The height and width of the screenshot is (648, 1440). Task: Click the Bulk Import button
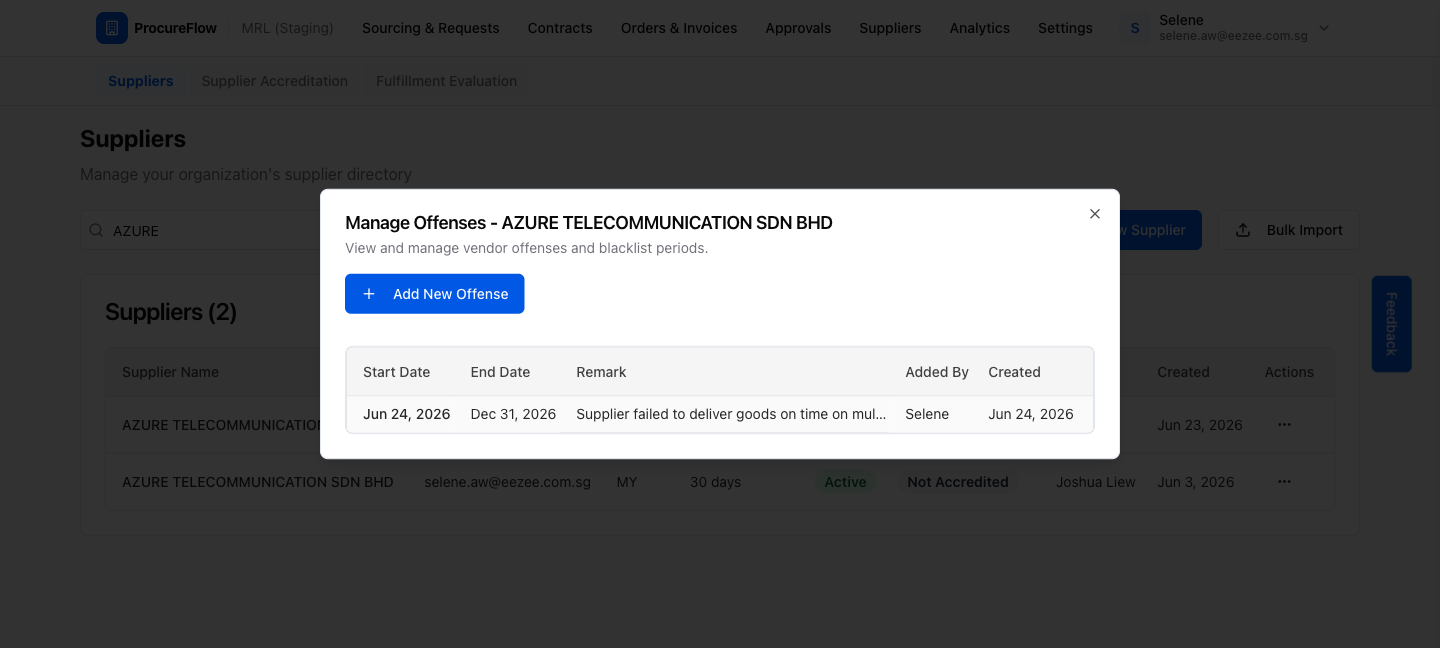[1289, 230]
